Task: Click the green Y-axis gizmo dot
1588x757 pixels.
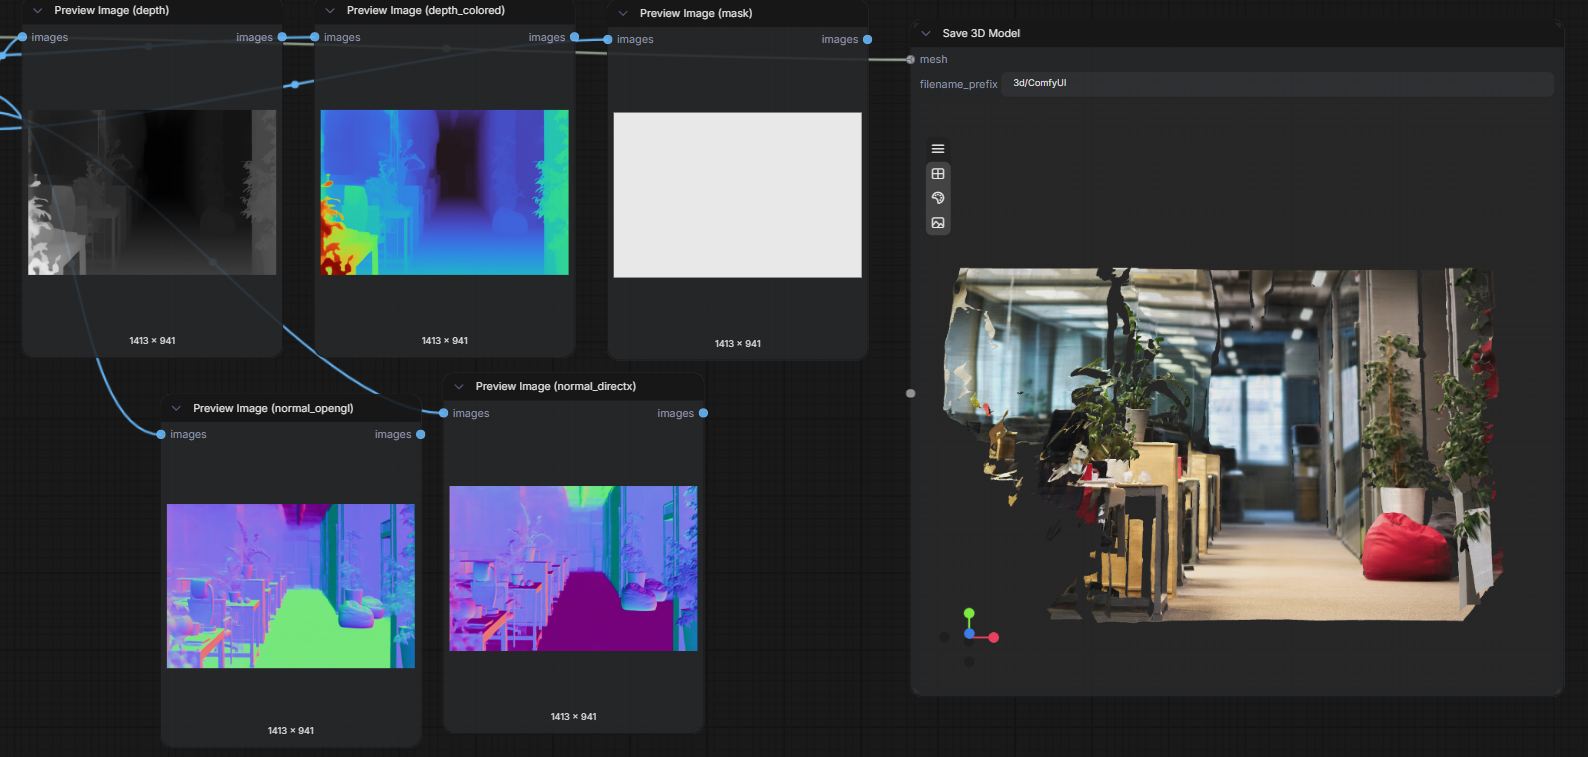Action: [x=969, y=613]
